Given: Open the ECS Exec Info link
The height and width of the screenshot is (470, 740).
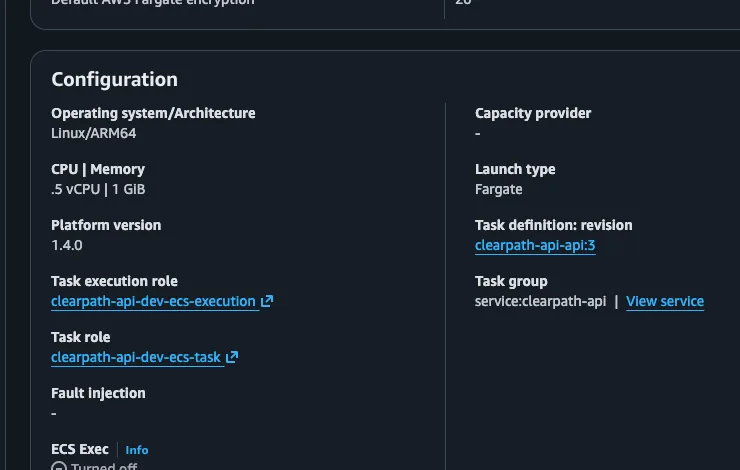Looking at the screenshot, I should pos(137,450).
